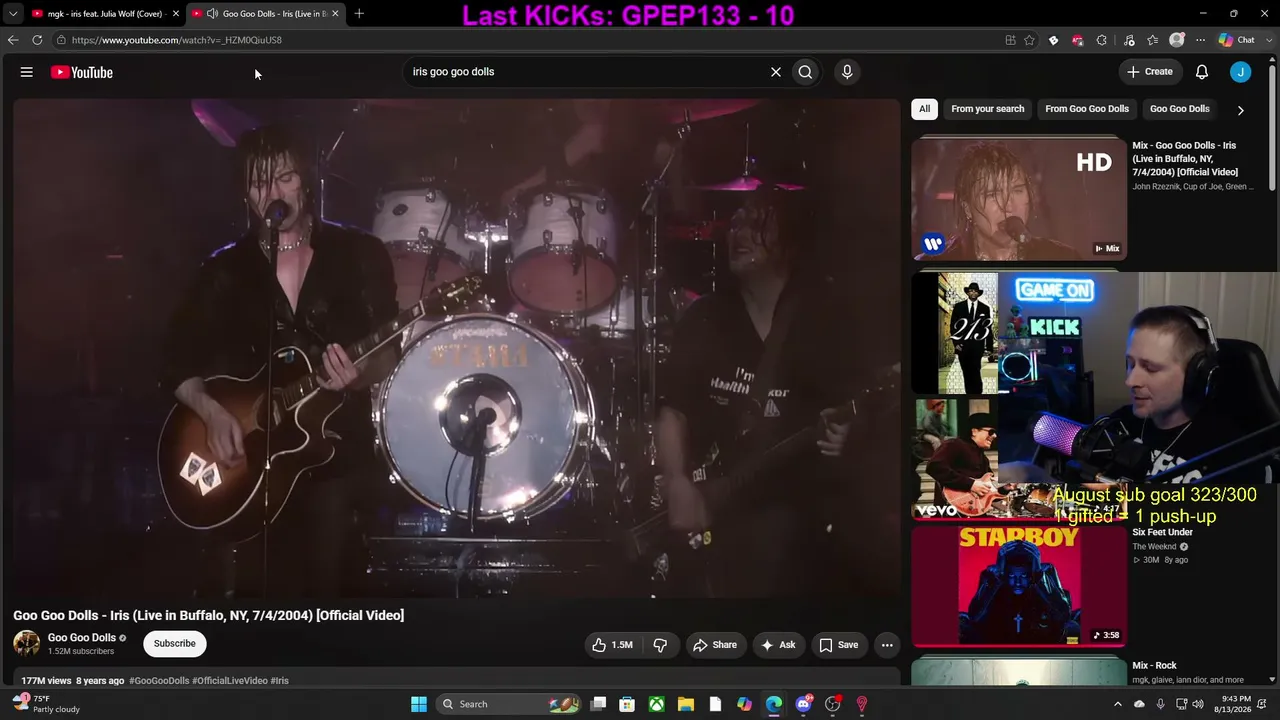The height and width of the screenshot is (720, 1280).
Task: Open the Mix - Goo Goo Dolls Iris title
Action: click(1185, 159)
